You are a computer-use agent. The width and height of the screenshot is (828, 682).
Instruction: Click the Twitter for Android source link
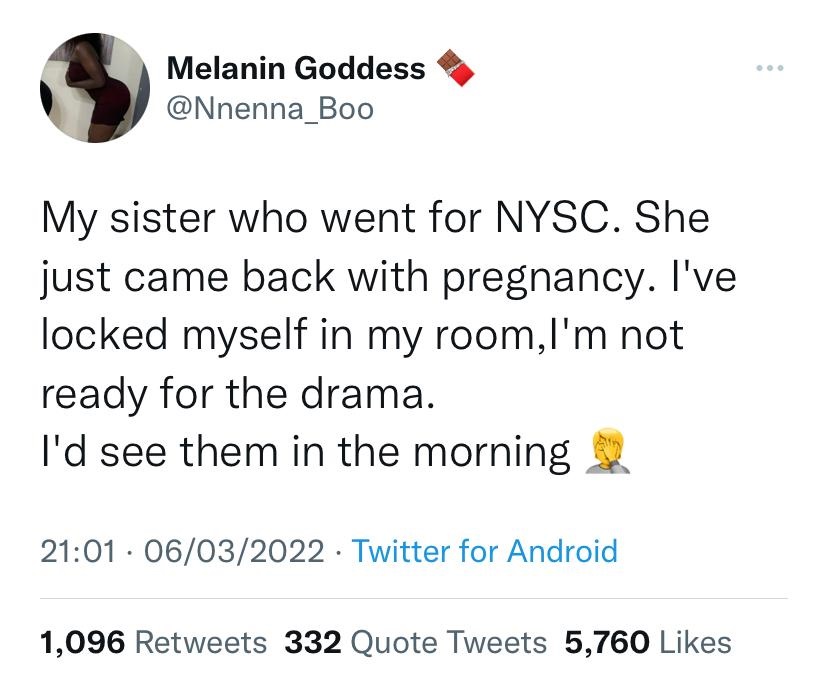(x=485, y=550)
